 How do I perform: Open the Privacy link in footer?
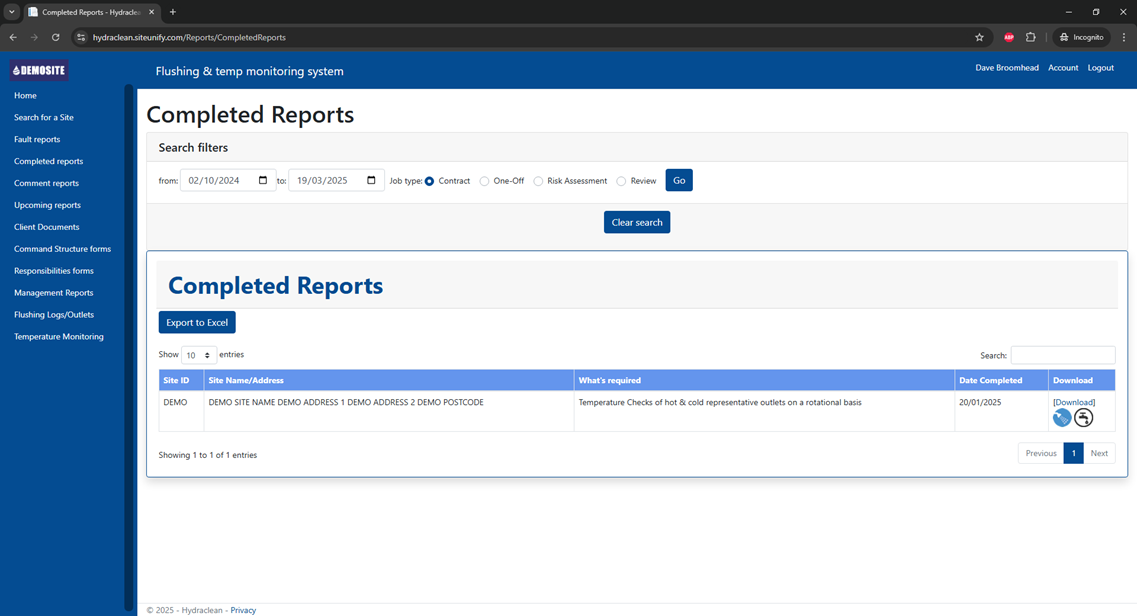pos(243,610)
